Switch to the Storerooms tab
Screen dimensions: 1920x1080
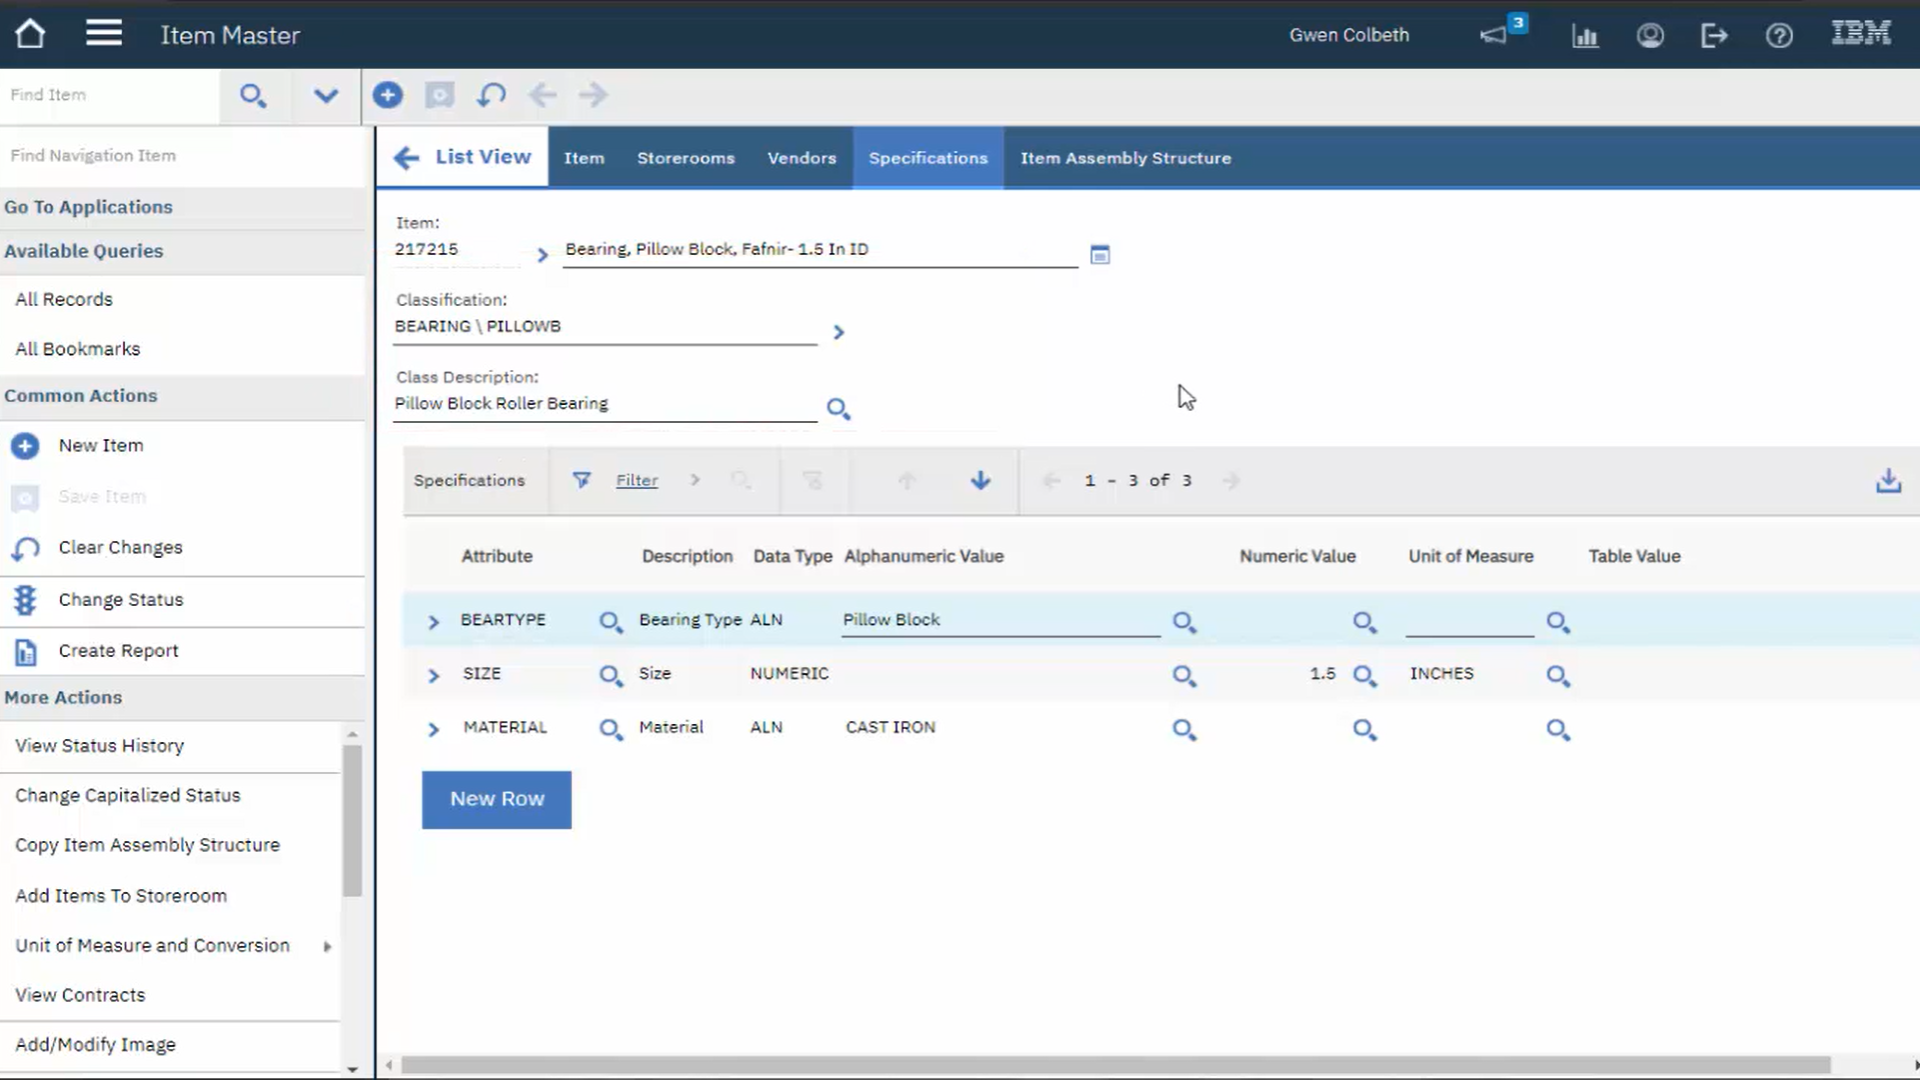(x=686, y=157)
